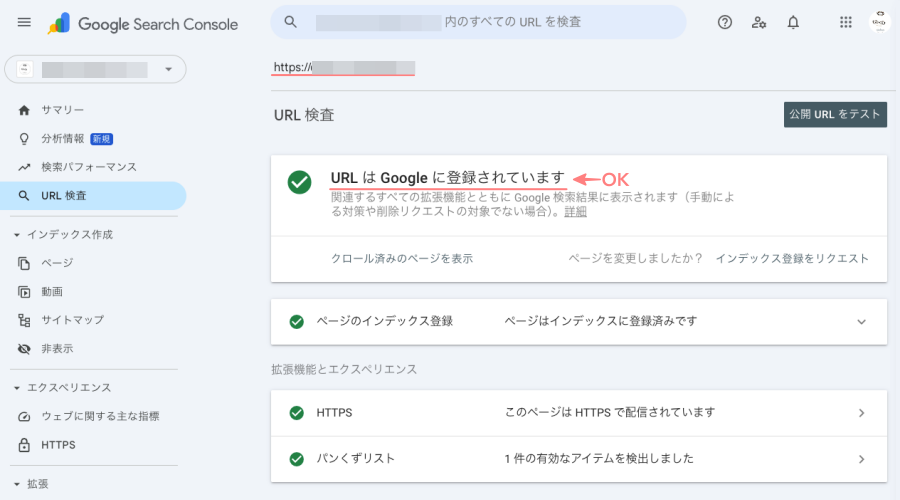Open the 動画 indexing report
The height and width of the screenshot is (500, 900).
52,292
